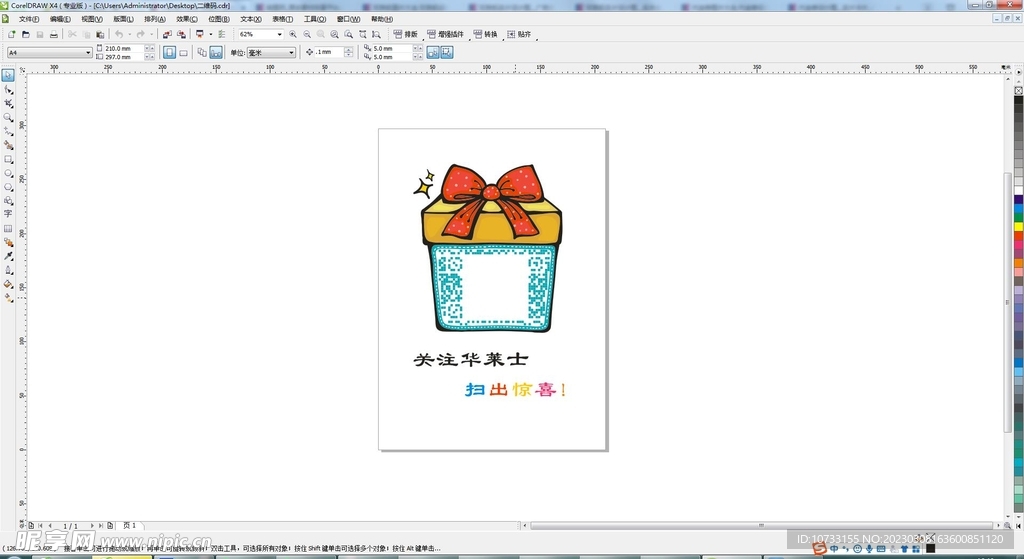Open the 文件 menu
The height and width of the screenshot is (559, 1024).
[28, 19]
